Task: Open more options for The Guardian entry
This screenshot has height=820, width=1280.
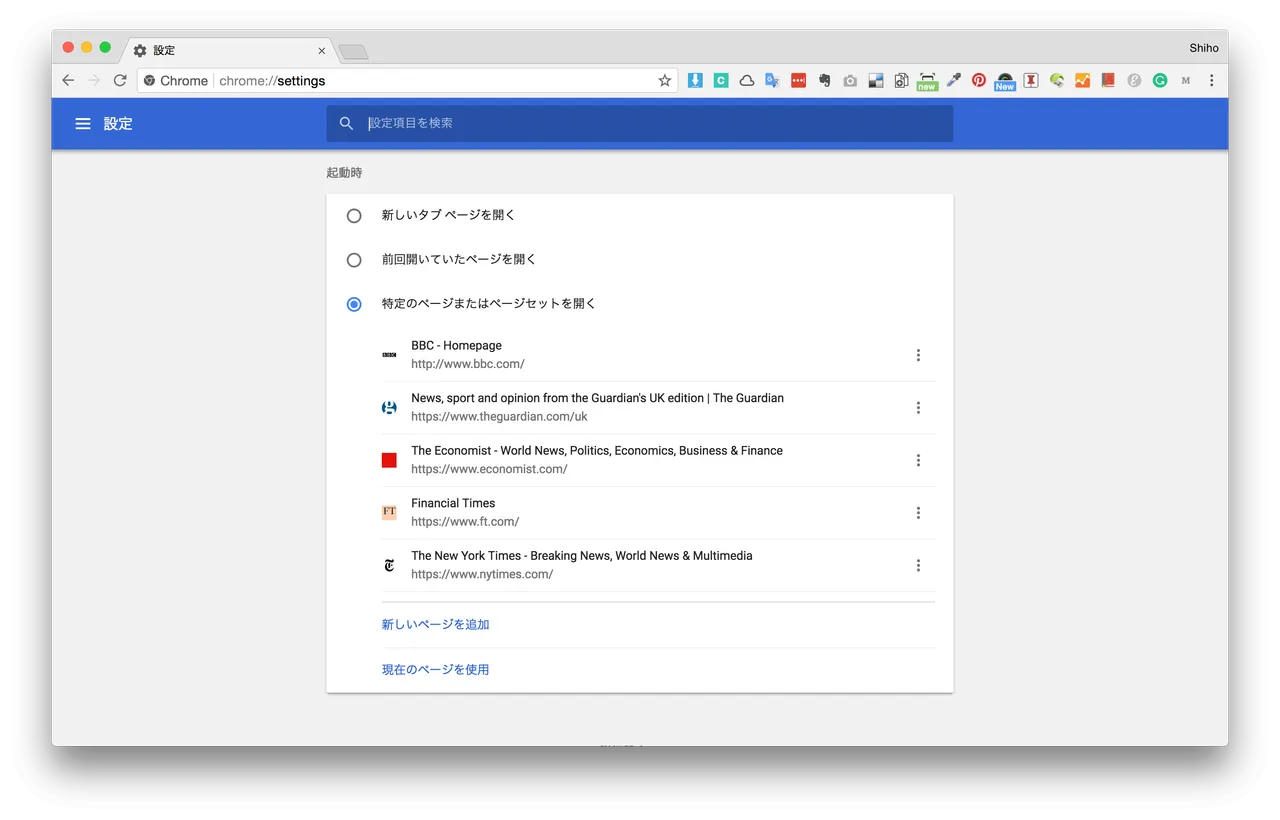Action: pos(918,408)
